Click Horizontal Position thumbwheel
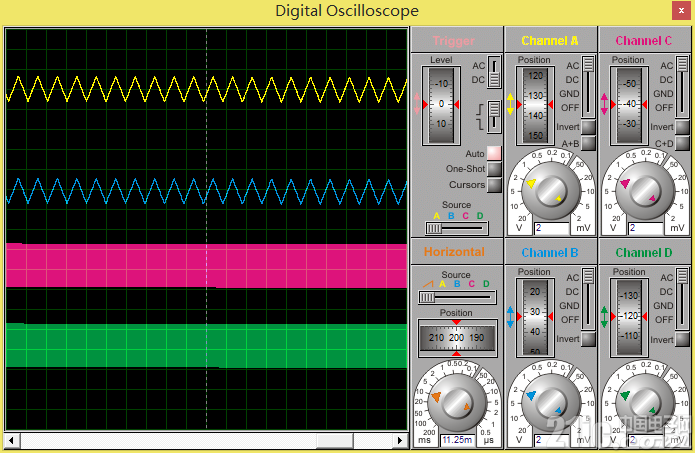 pyautogui.click(x=457, y=338)
